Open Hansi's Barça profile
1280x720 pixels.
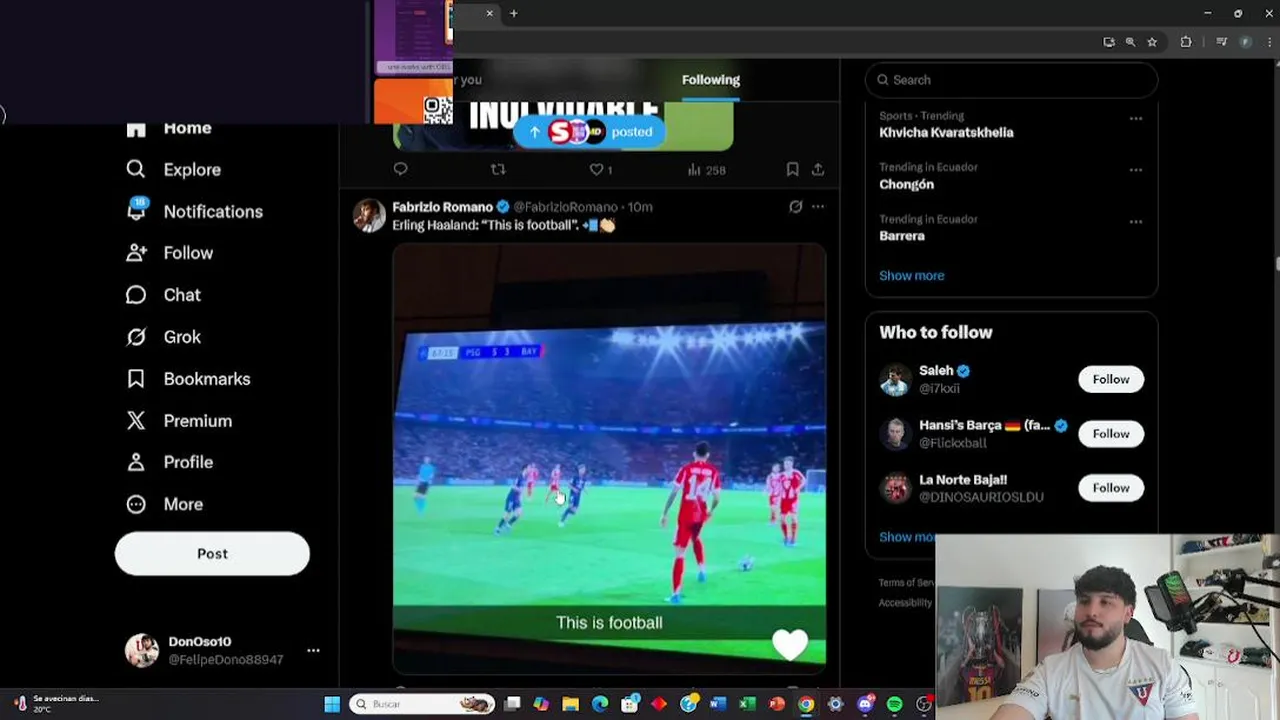tap(984, 425)
